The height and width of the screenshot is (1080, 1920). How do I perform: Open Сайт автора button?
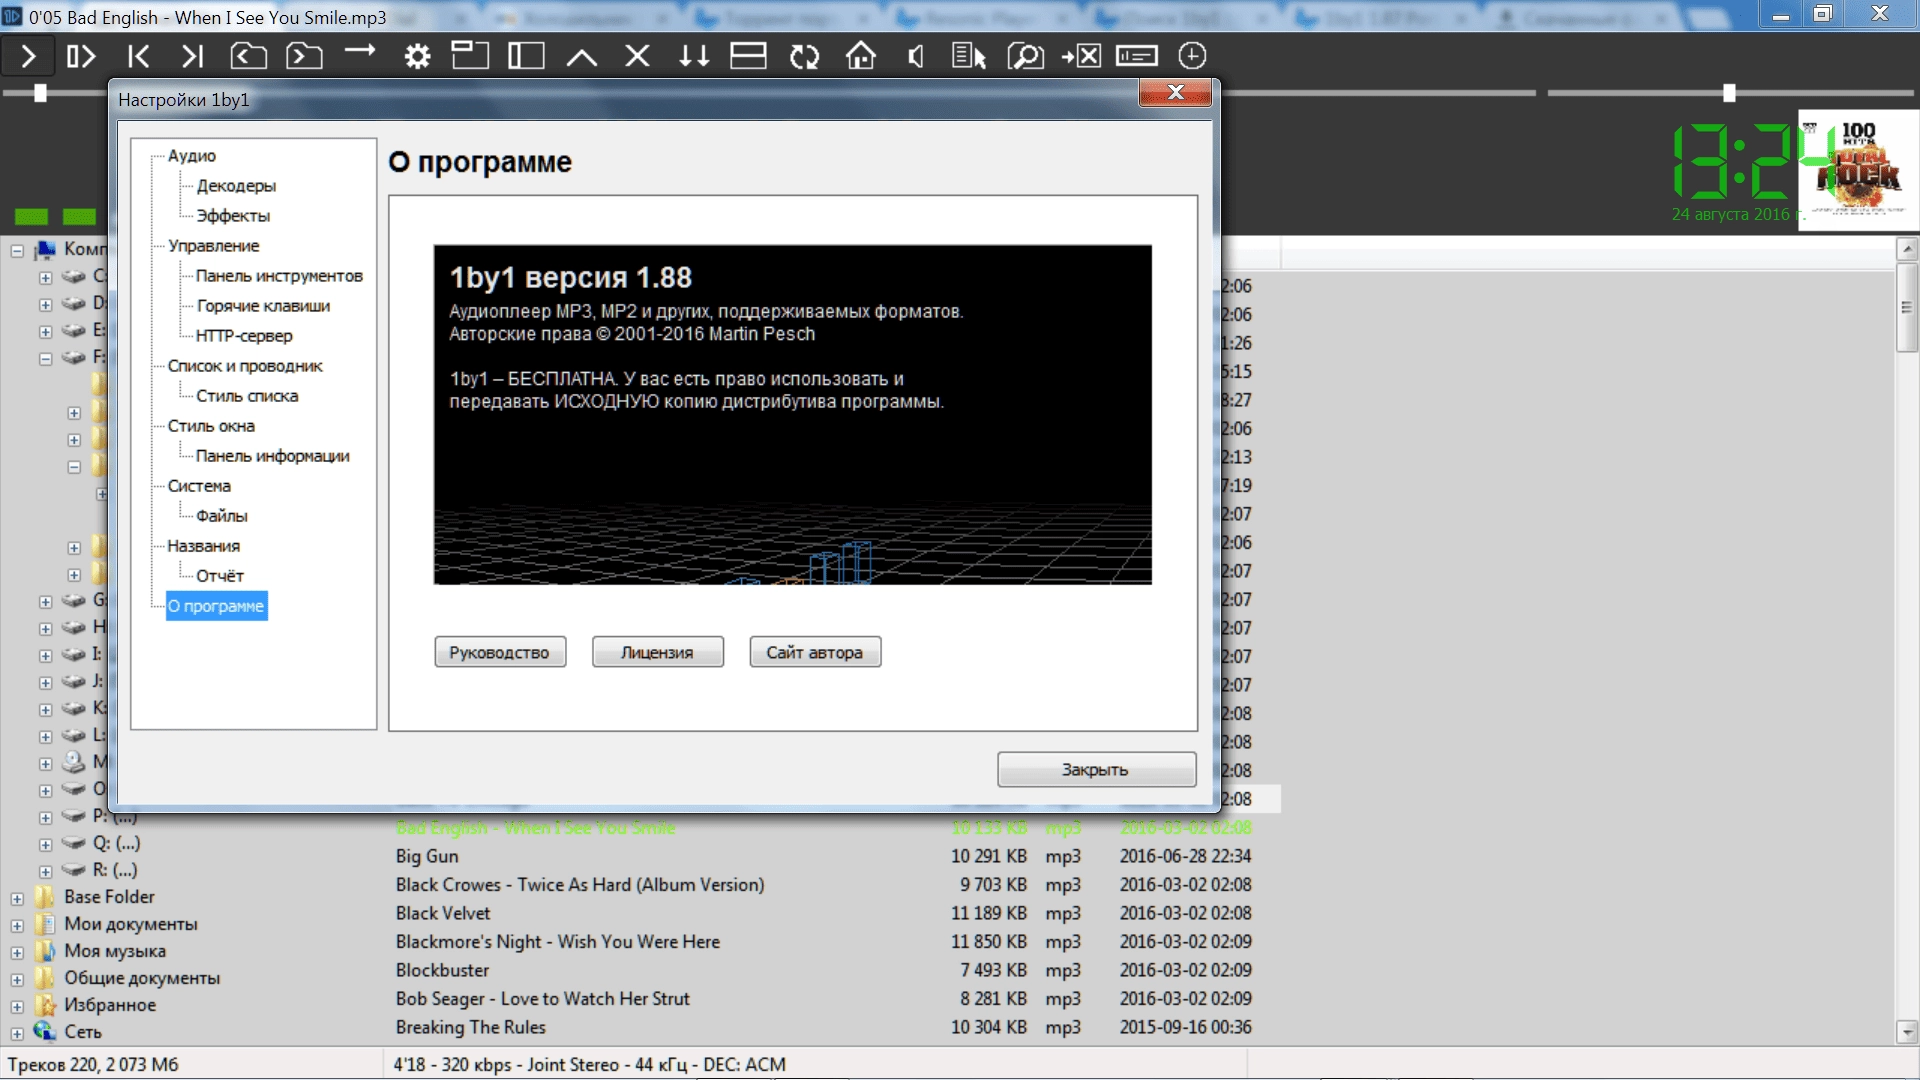pyautogui.click(x=815, y=652)
